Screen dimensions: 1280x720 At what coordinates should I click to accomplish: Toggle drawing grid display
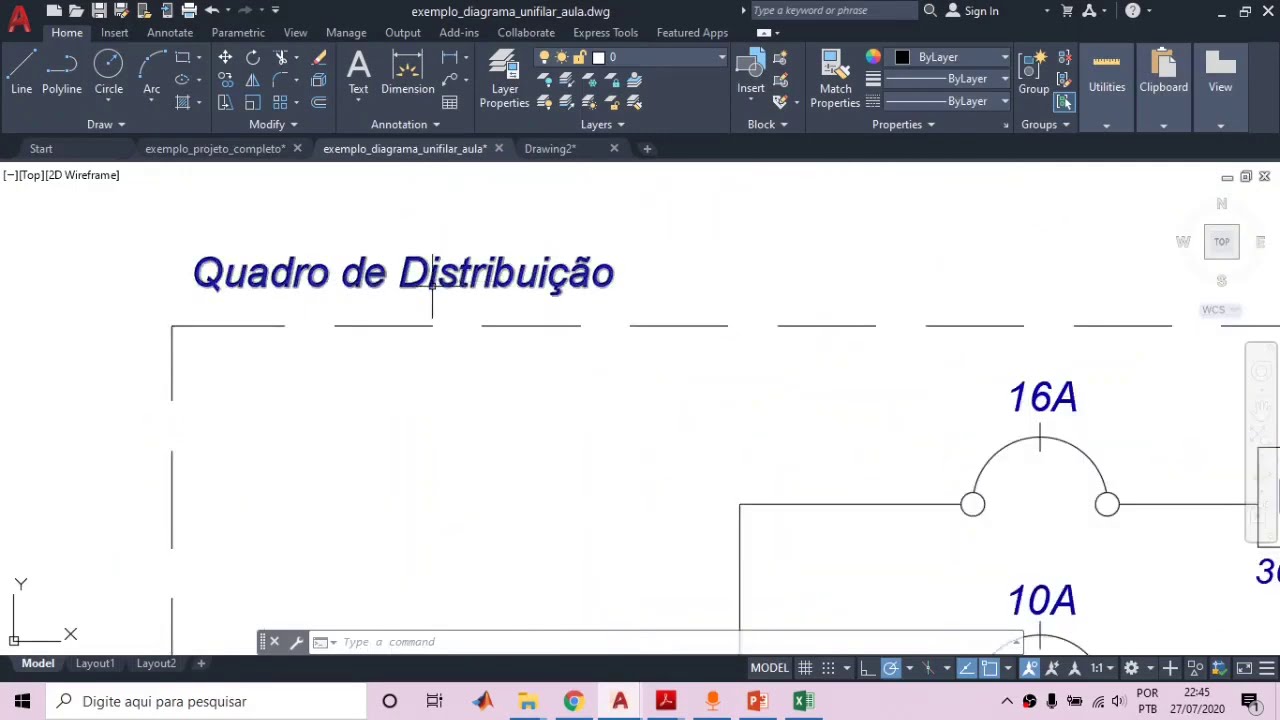(x=805, y=668)
